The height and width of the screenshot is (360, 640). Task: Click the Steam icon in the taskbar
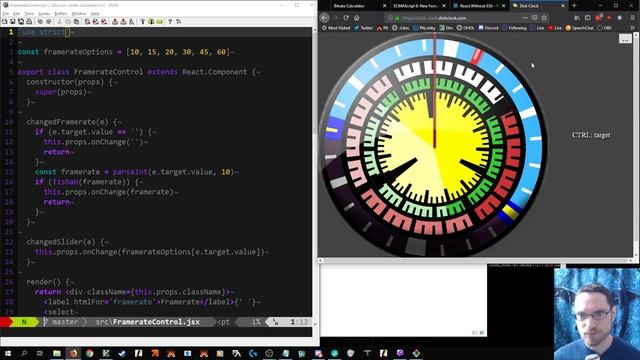[122, 353]
